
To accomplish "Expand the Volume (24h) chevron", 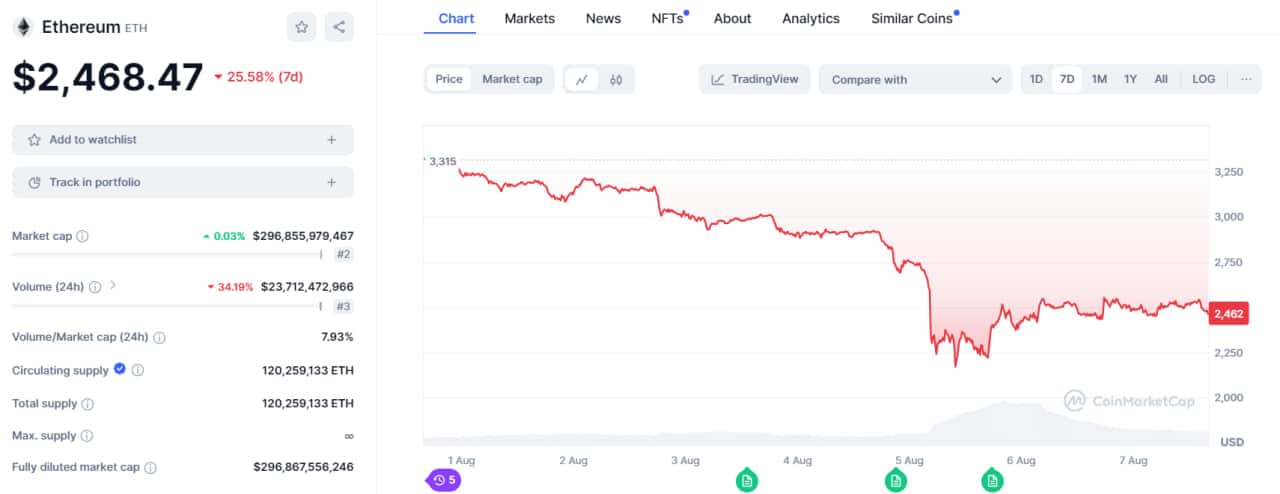I will tap(112, 286).
